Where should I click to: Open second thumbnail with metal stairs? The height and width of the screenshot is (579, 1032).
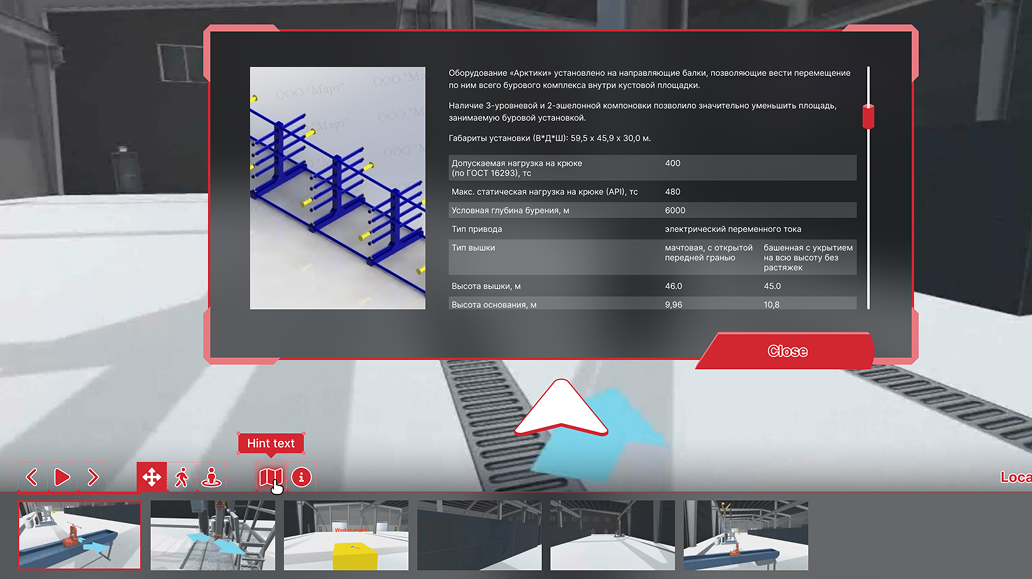212,535
